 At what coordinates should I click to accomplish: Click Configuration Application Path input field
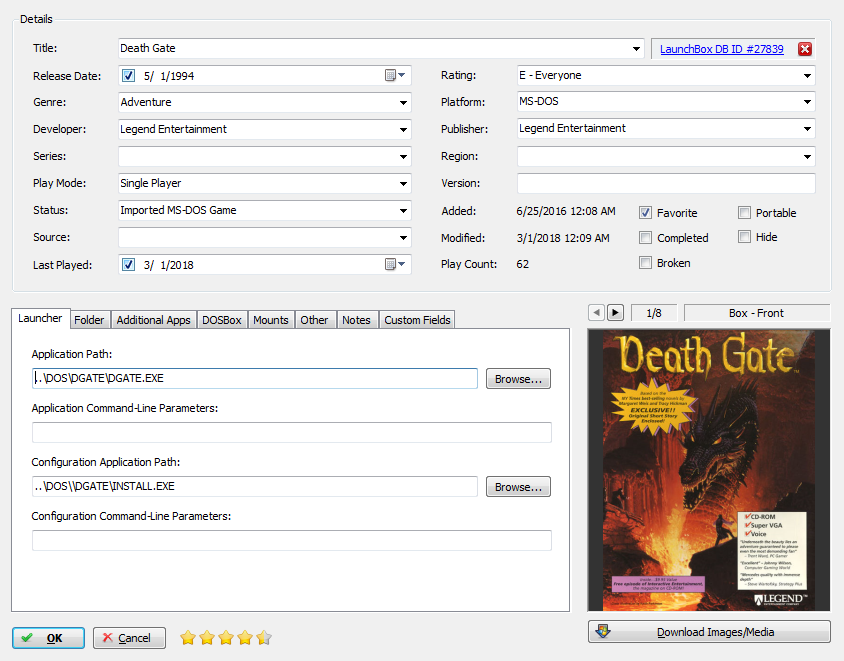pos(255,487)
